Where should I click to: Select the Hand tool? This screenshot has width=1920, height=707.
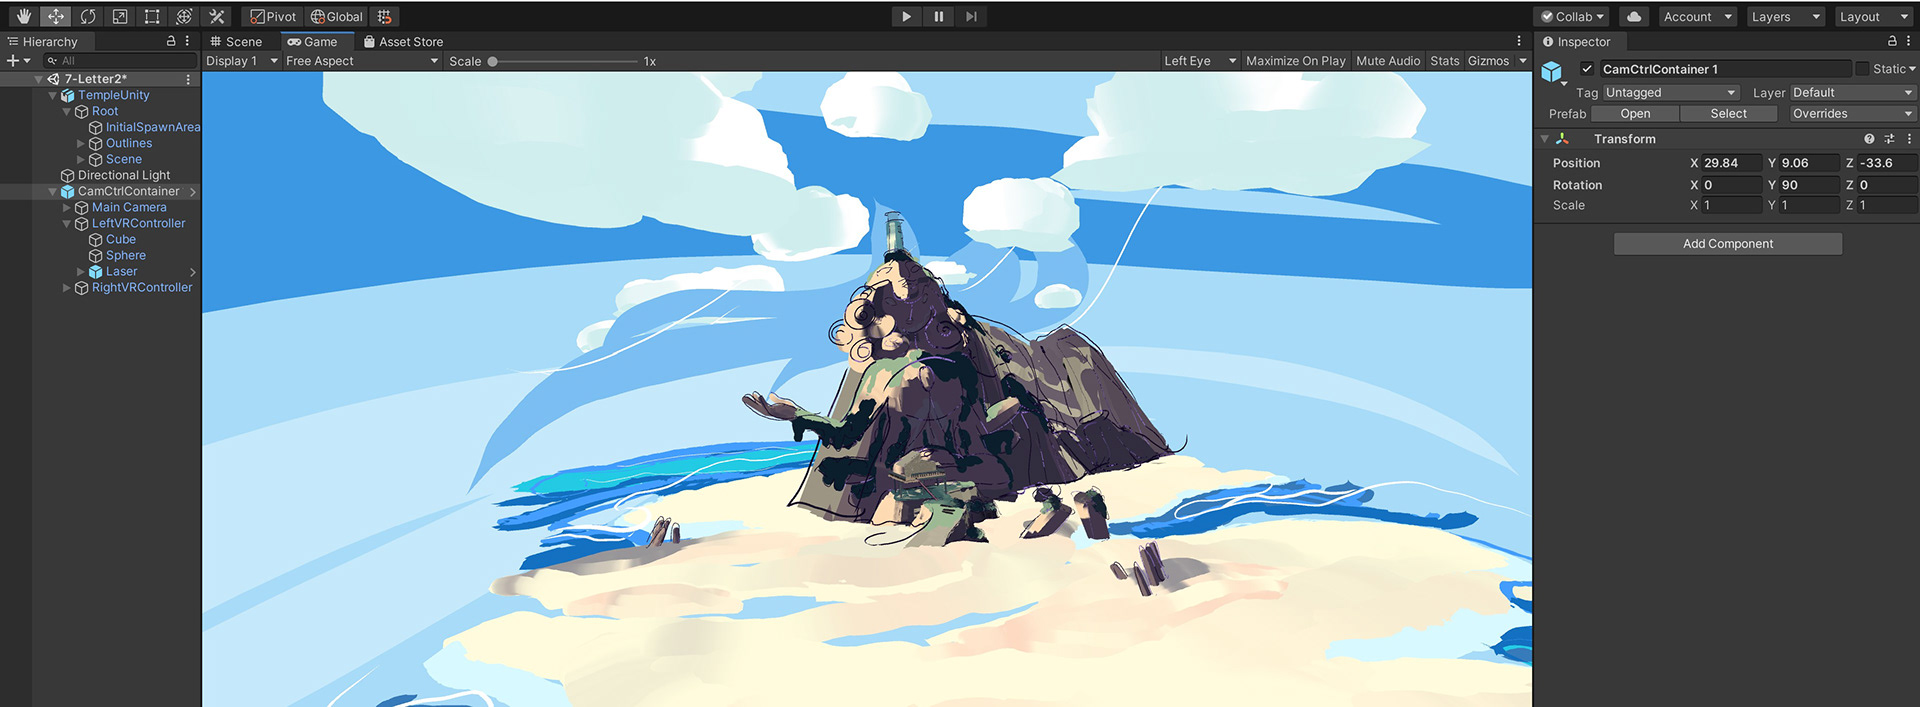[x=24, y=16]
